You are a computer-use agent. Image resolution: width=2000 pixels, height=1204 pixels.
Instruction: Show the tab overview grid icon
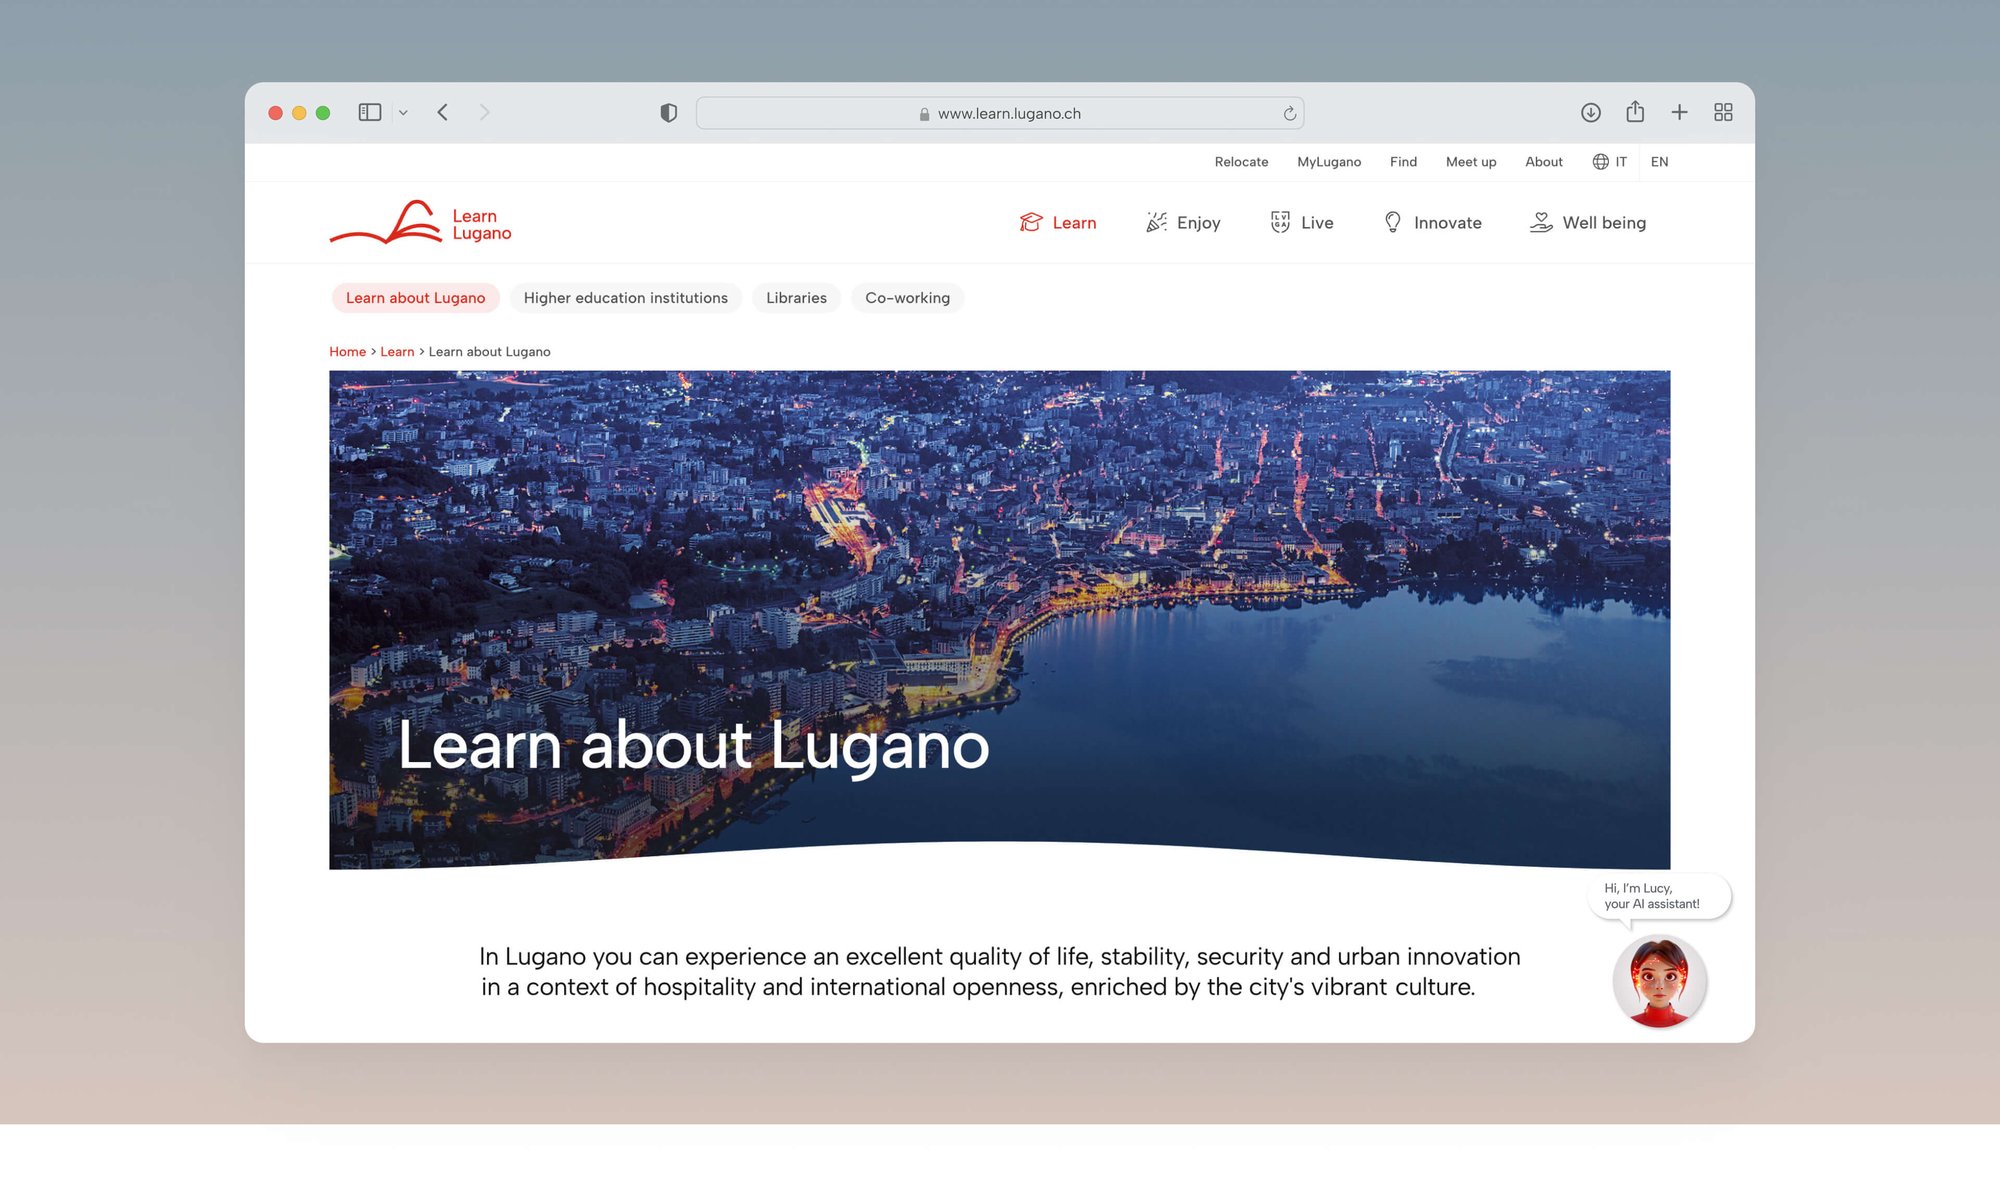1723,112
